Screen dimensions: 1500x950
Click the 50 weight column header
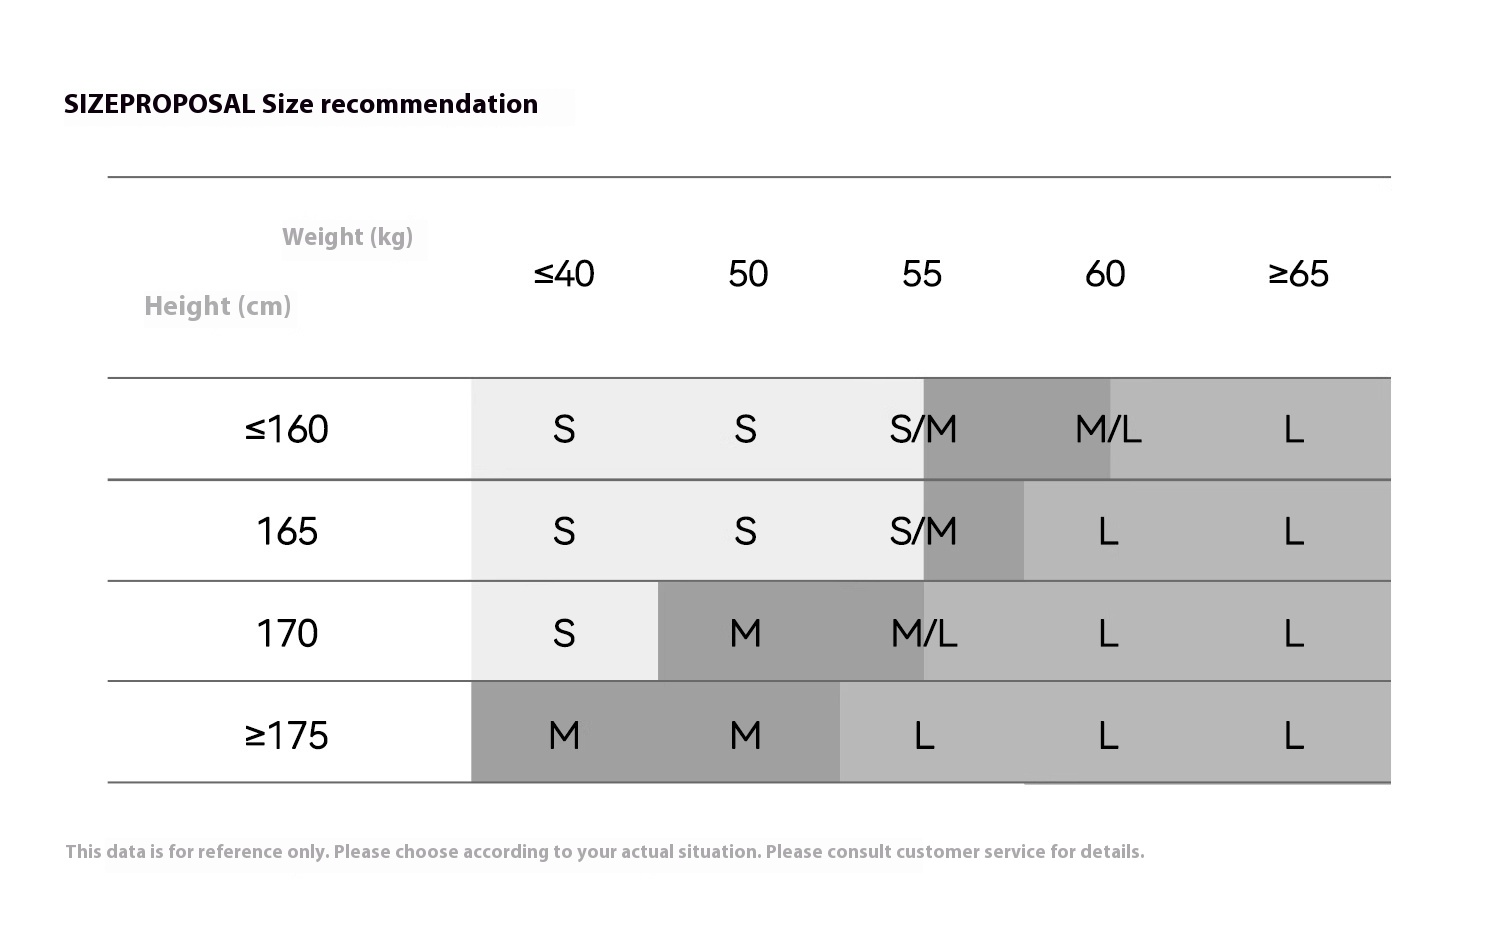[748, 274]
